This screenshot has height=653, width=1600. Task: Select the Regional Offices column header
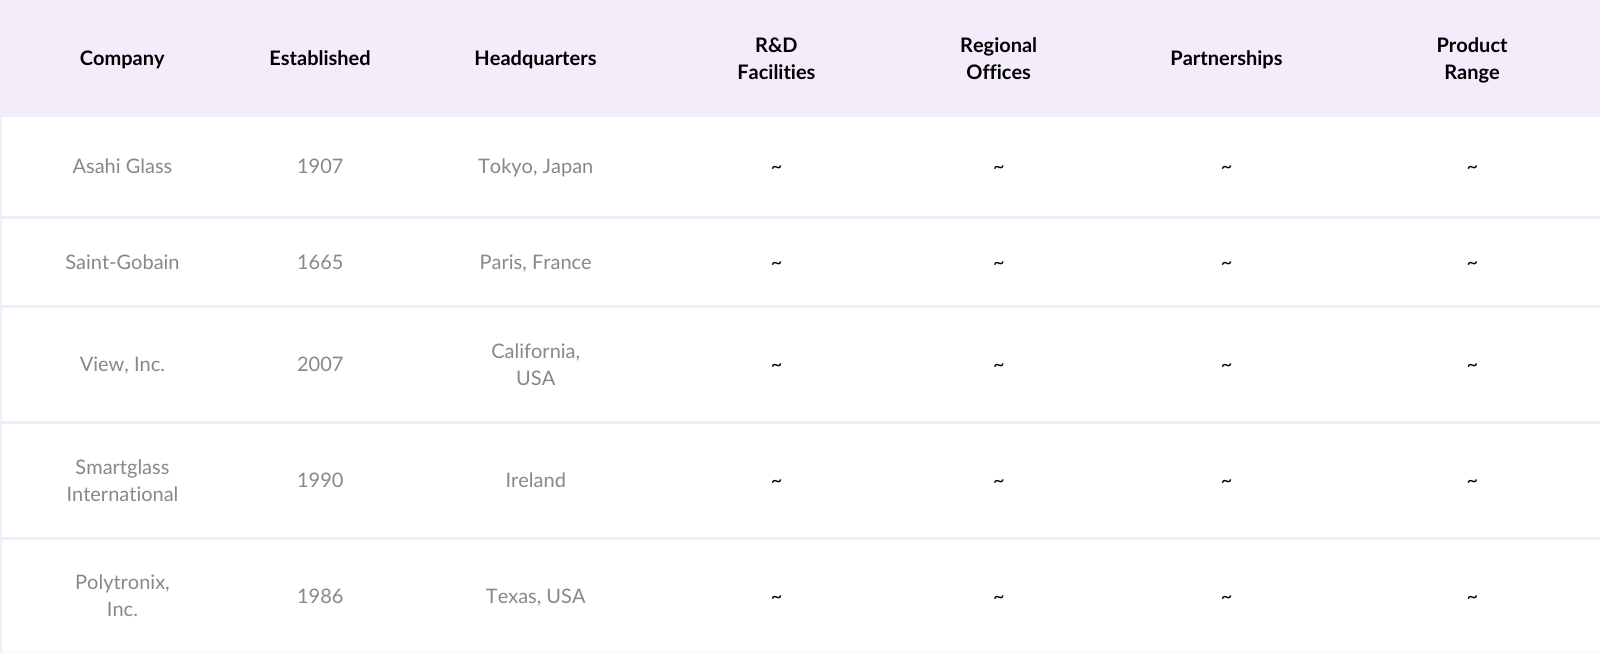[x=998, y=58]
